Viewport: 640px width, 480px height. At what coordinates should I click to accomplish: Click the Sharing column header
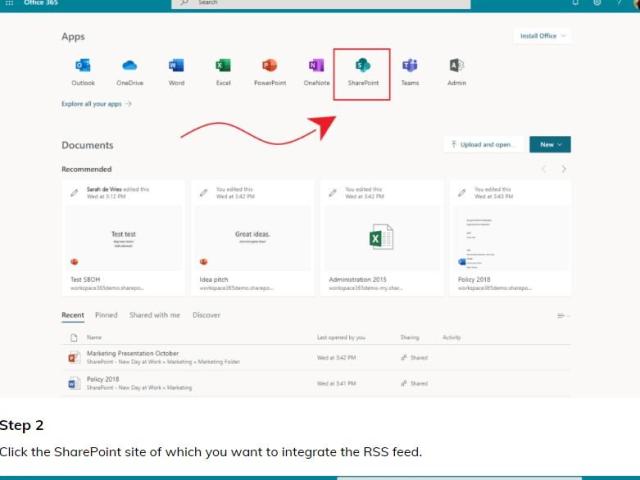(x=410, y=338)
